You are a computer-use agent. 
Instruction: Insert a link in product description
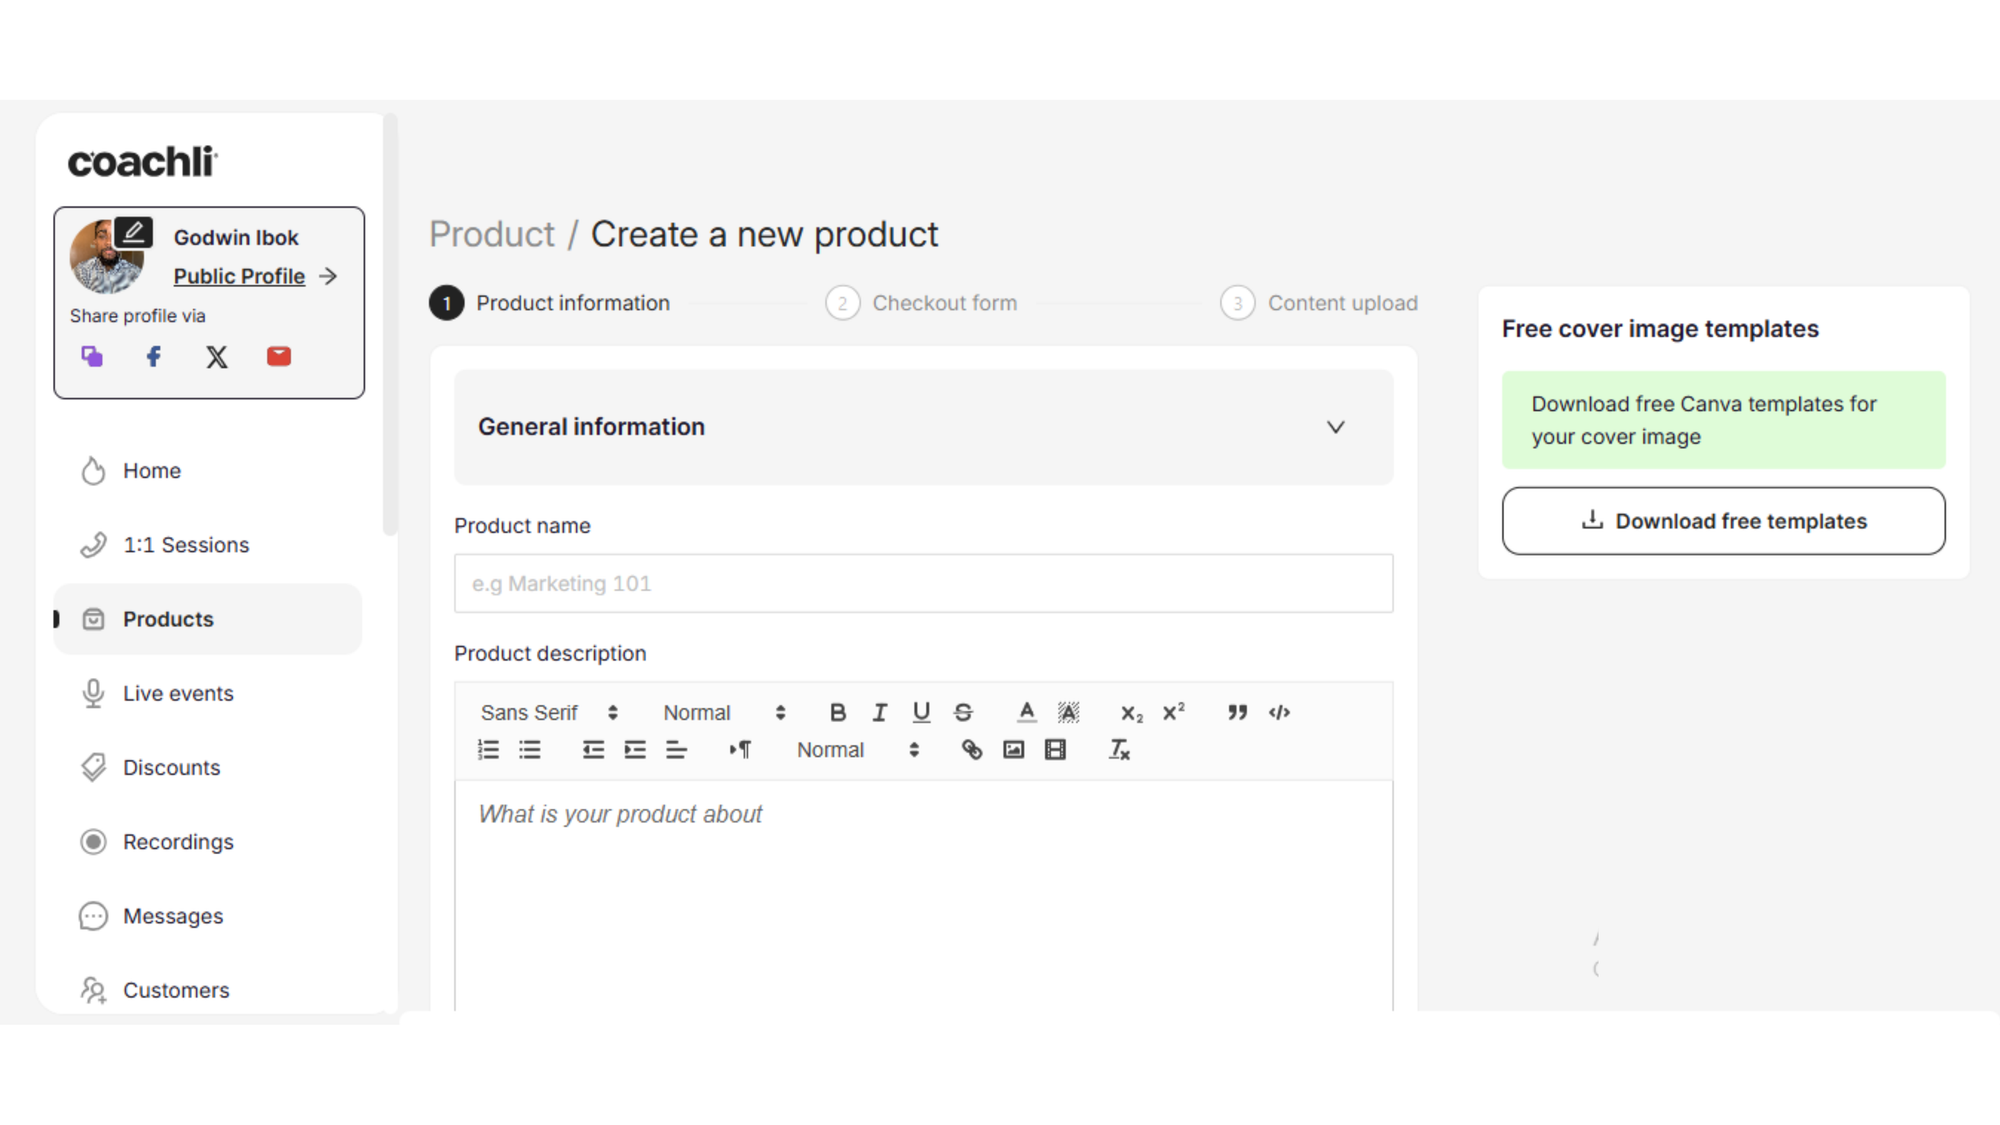[x=971, y=750]
